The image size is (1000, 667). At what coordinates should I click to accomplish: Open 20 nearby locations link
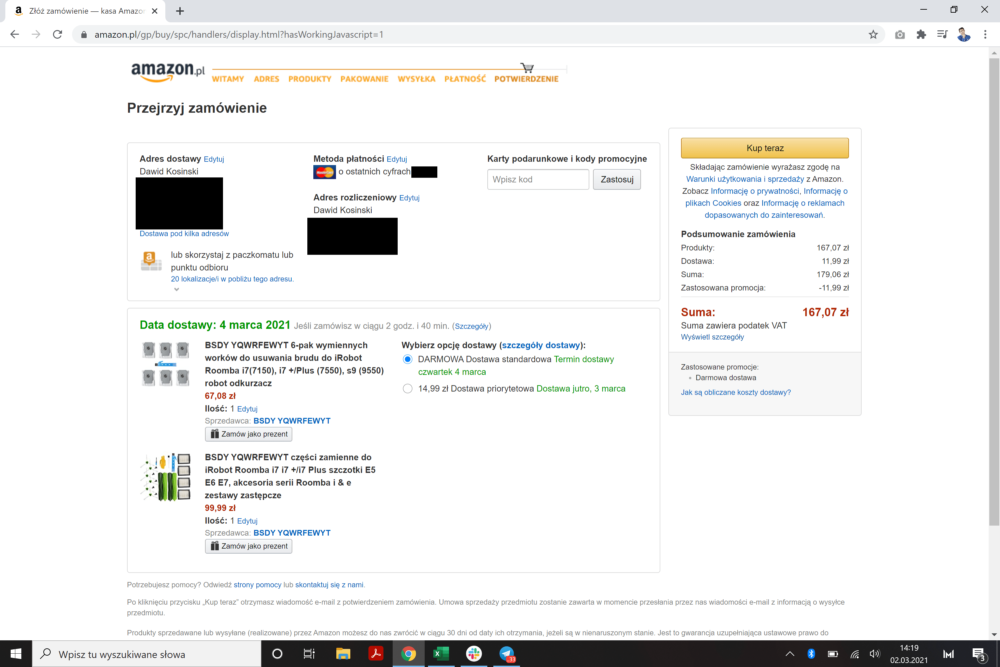pos(232,279)
